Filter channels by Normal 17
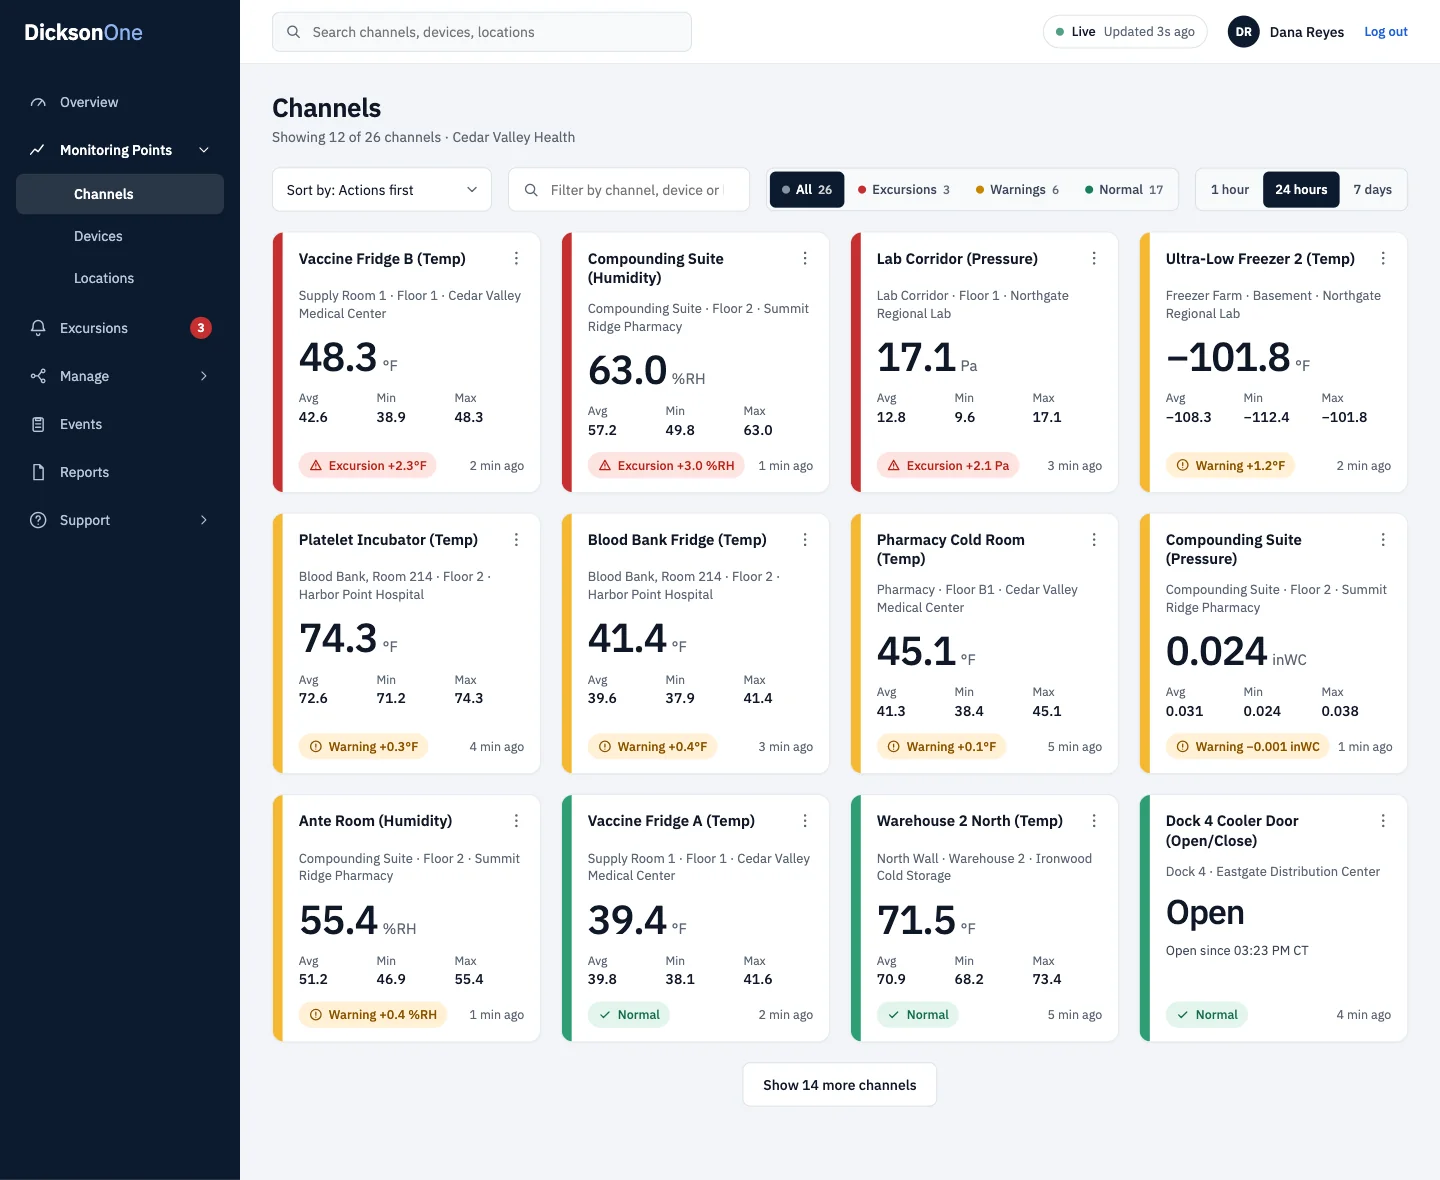The width and height of the screenshot is (1440, 1180). (1124, 190)
